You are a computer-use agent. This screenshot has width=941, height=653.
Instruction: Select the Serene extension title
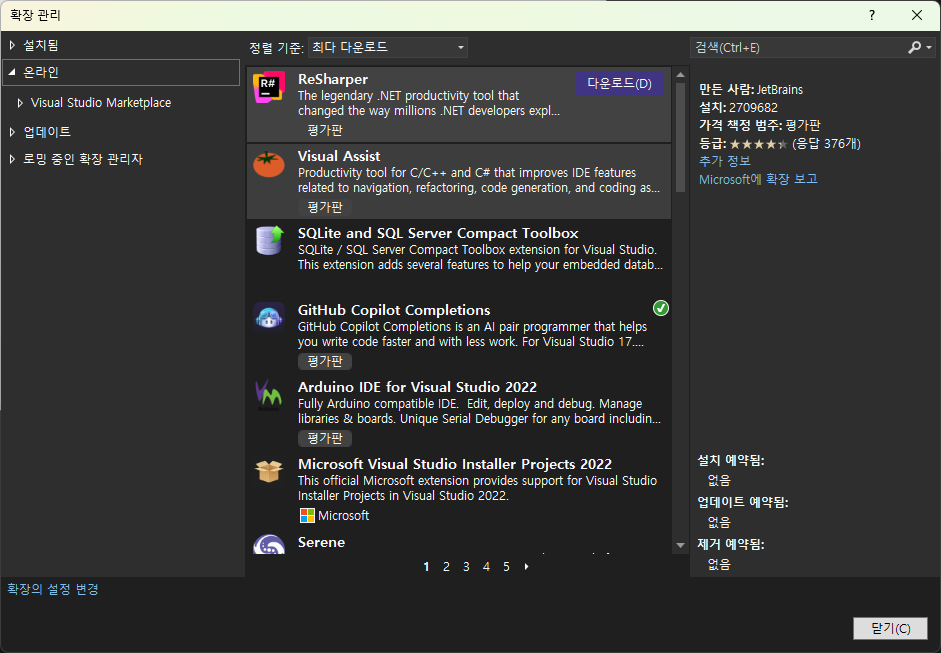[321, 542]
